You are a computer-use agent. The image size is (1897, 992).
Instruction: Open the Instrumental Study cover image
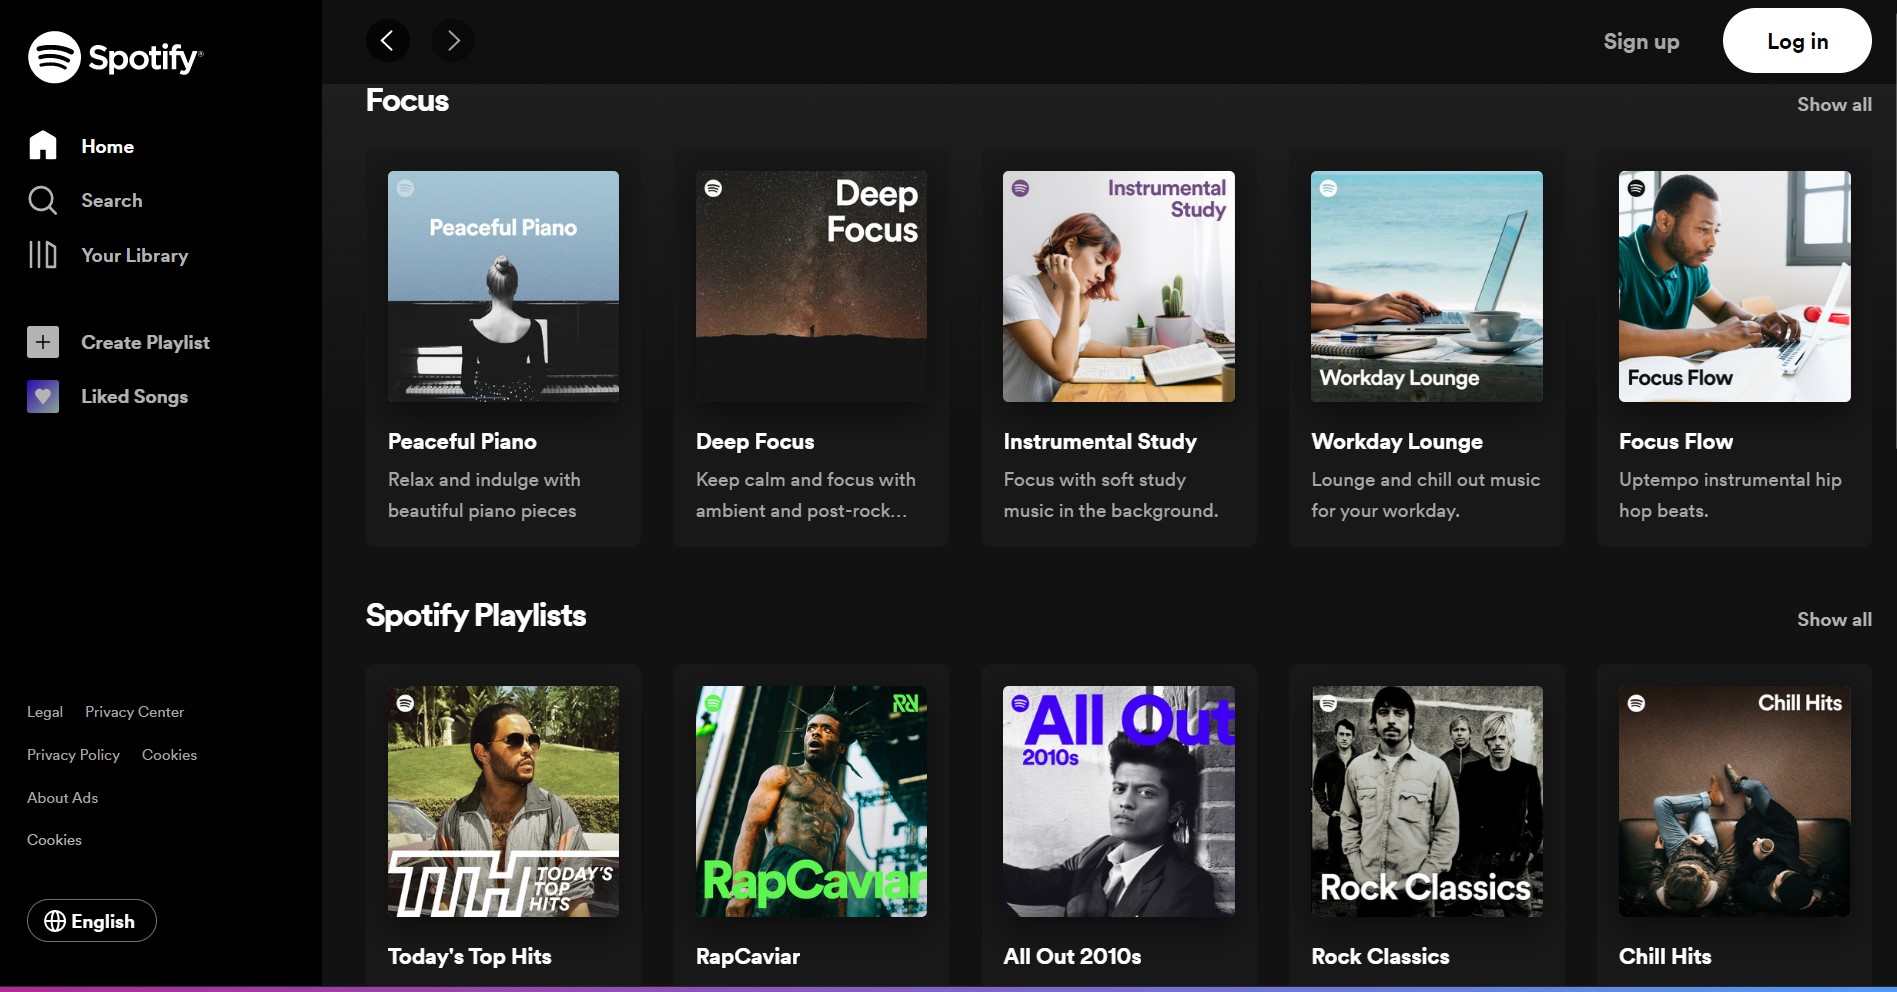tap(1119, 286)
